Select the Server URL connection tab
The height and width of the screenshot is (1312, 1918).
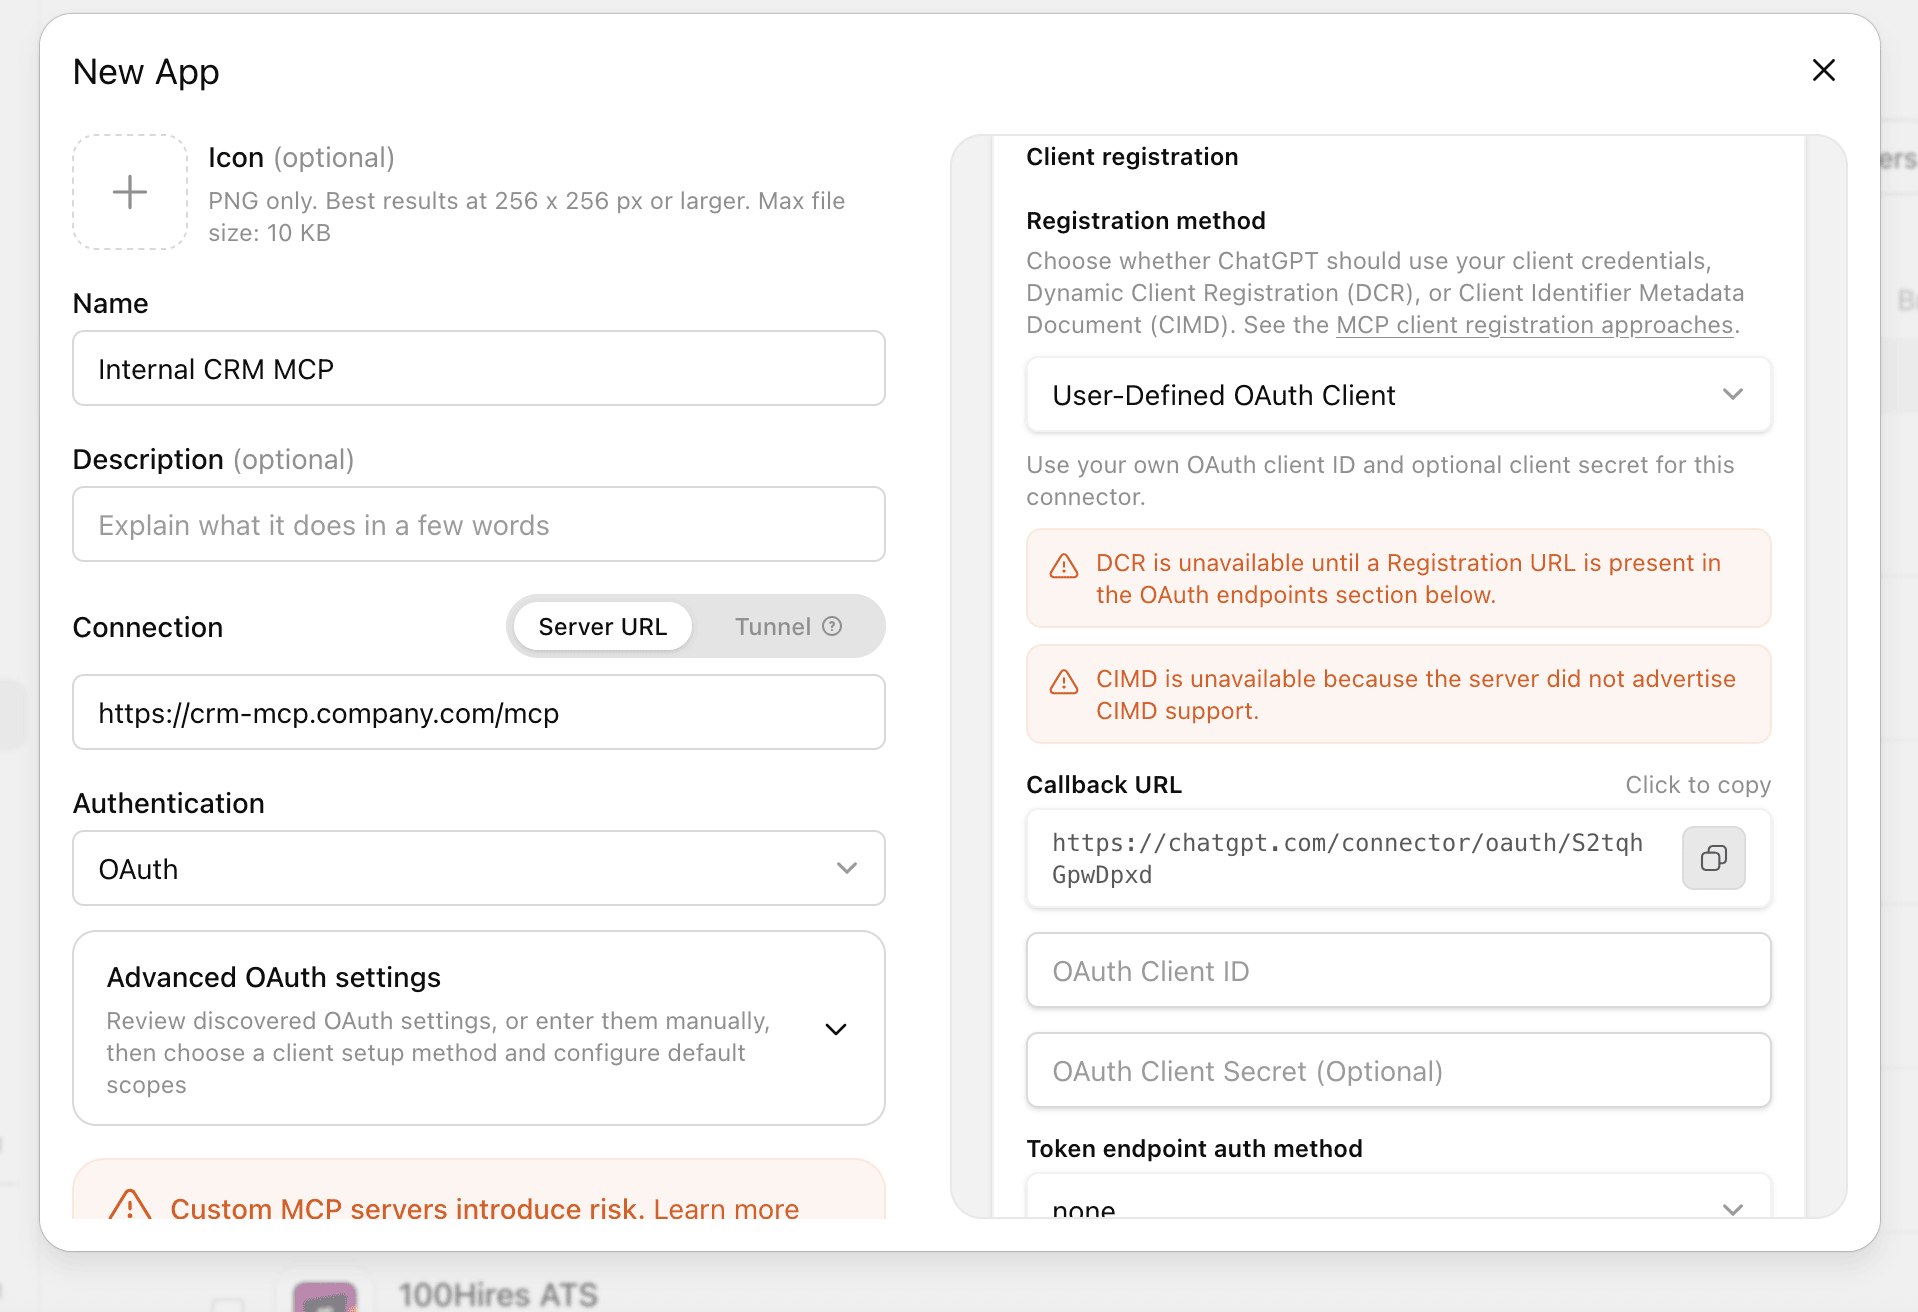pyautogui.click(x=602, y=627)
